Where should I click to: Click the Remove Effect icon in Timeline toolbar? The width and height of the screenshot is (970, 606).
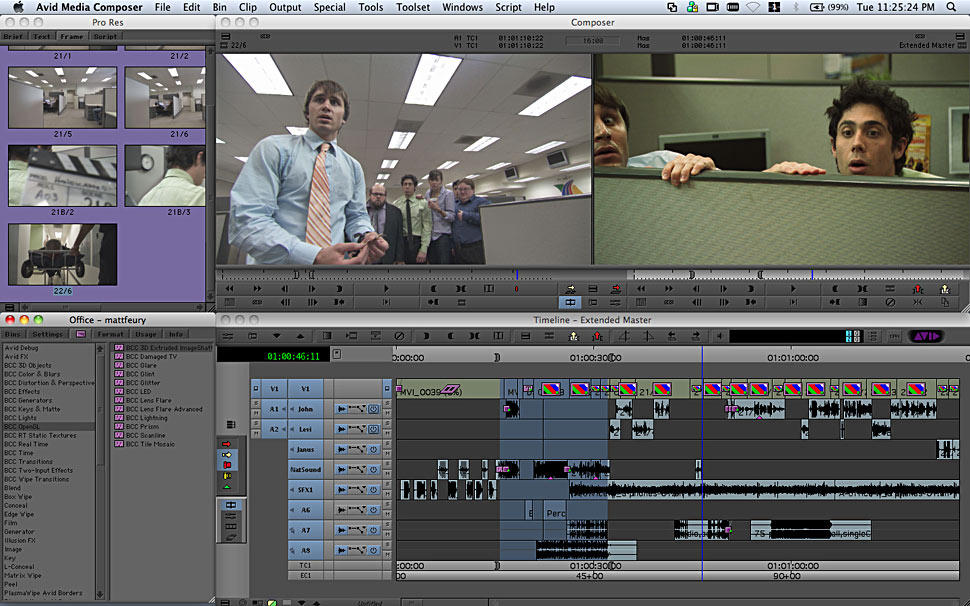click(x=400, y=336)
